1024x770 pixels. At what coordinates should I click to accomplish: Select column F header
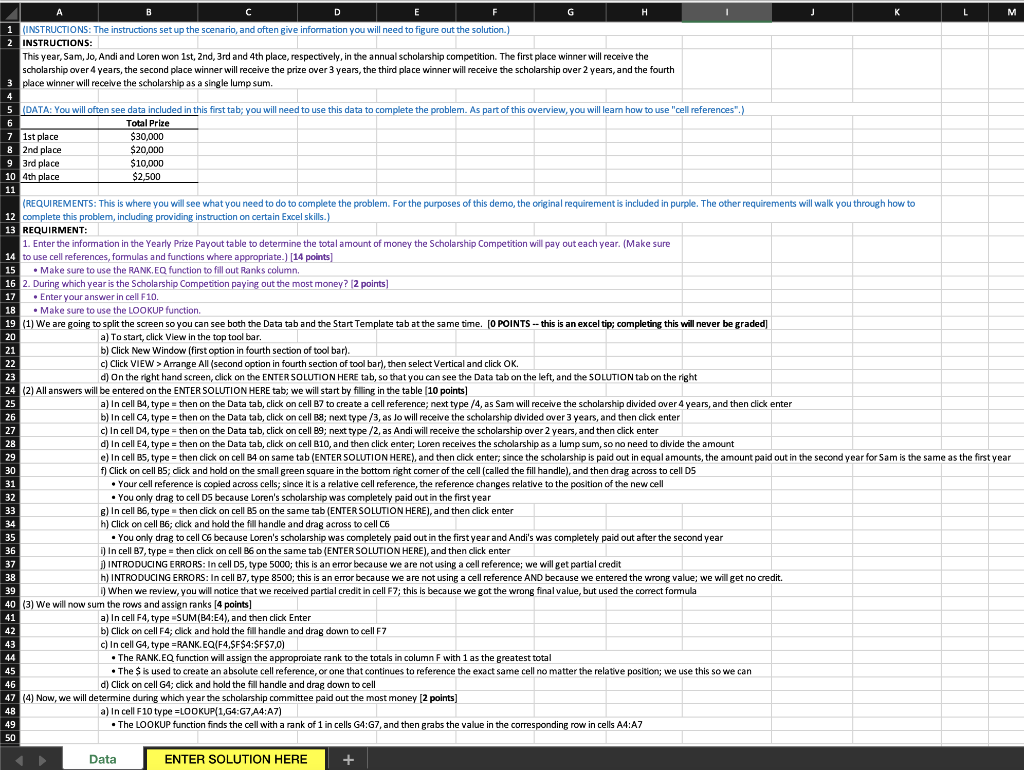[494, 12]
